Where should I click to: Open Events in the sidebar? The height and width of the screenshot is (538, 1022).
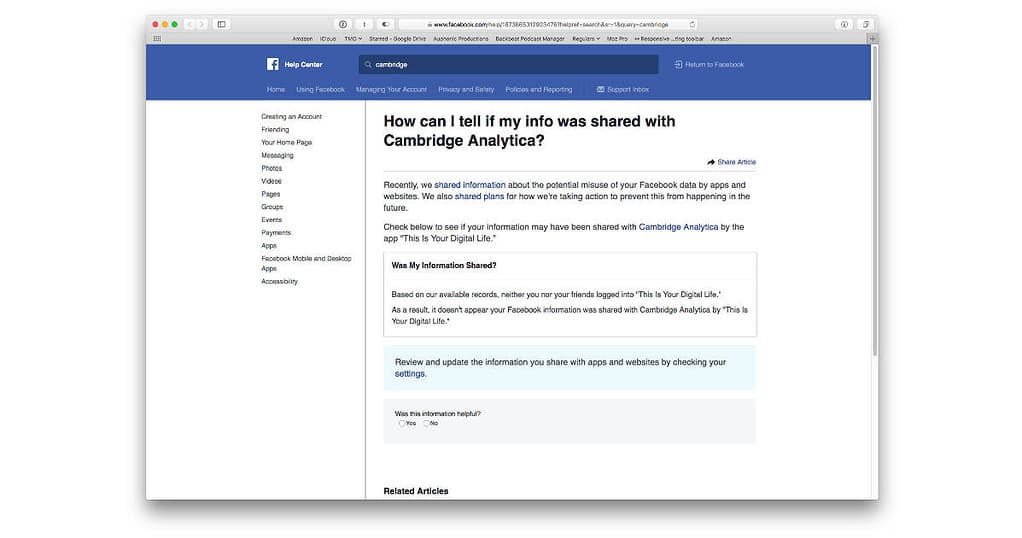pyautogui.click(x=271, y=220)
